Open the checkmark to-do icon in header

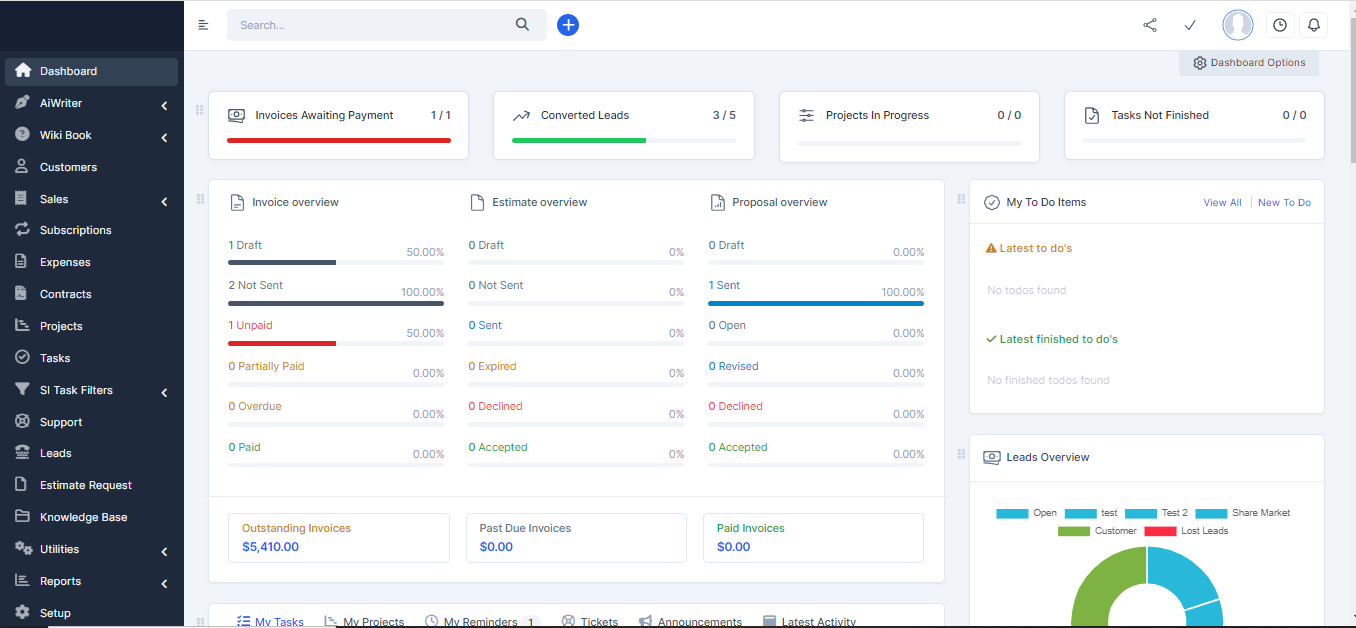[x=1190, y=25]
